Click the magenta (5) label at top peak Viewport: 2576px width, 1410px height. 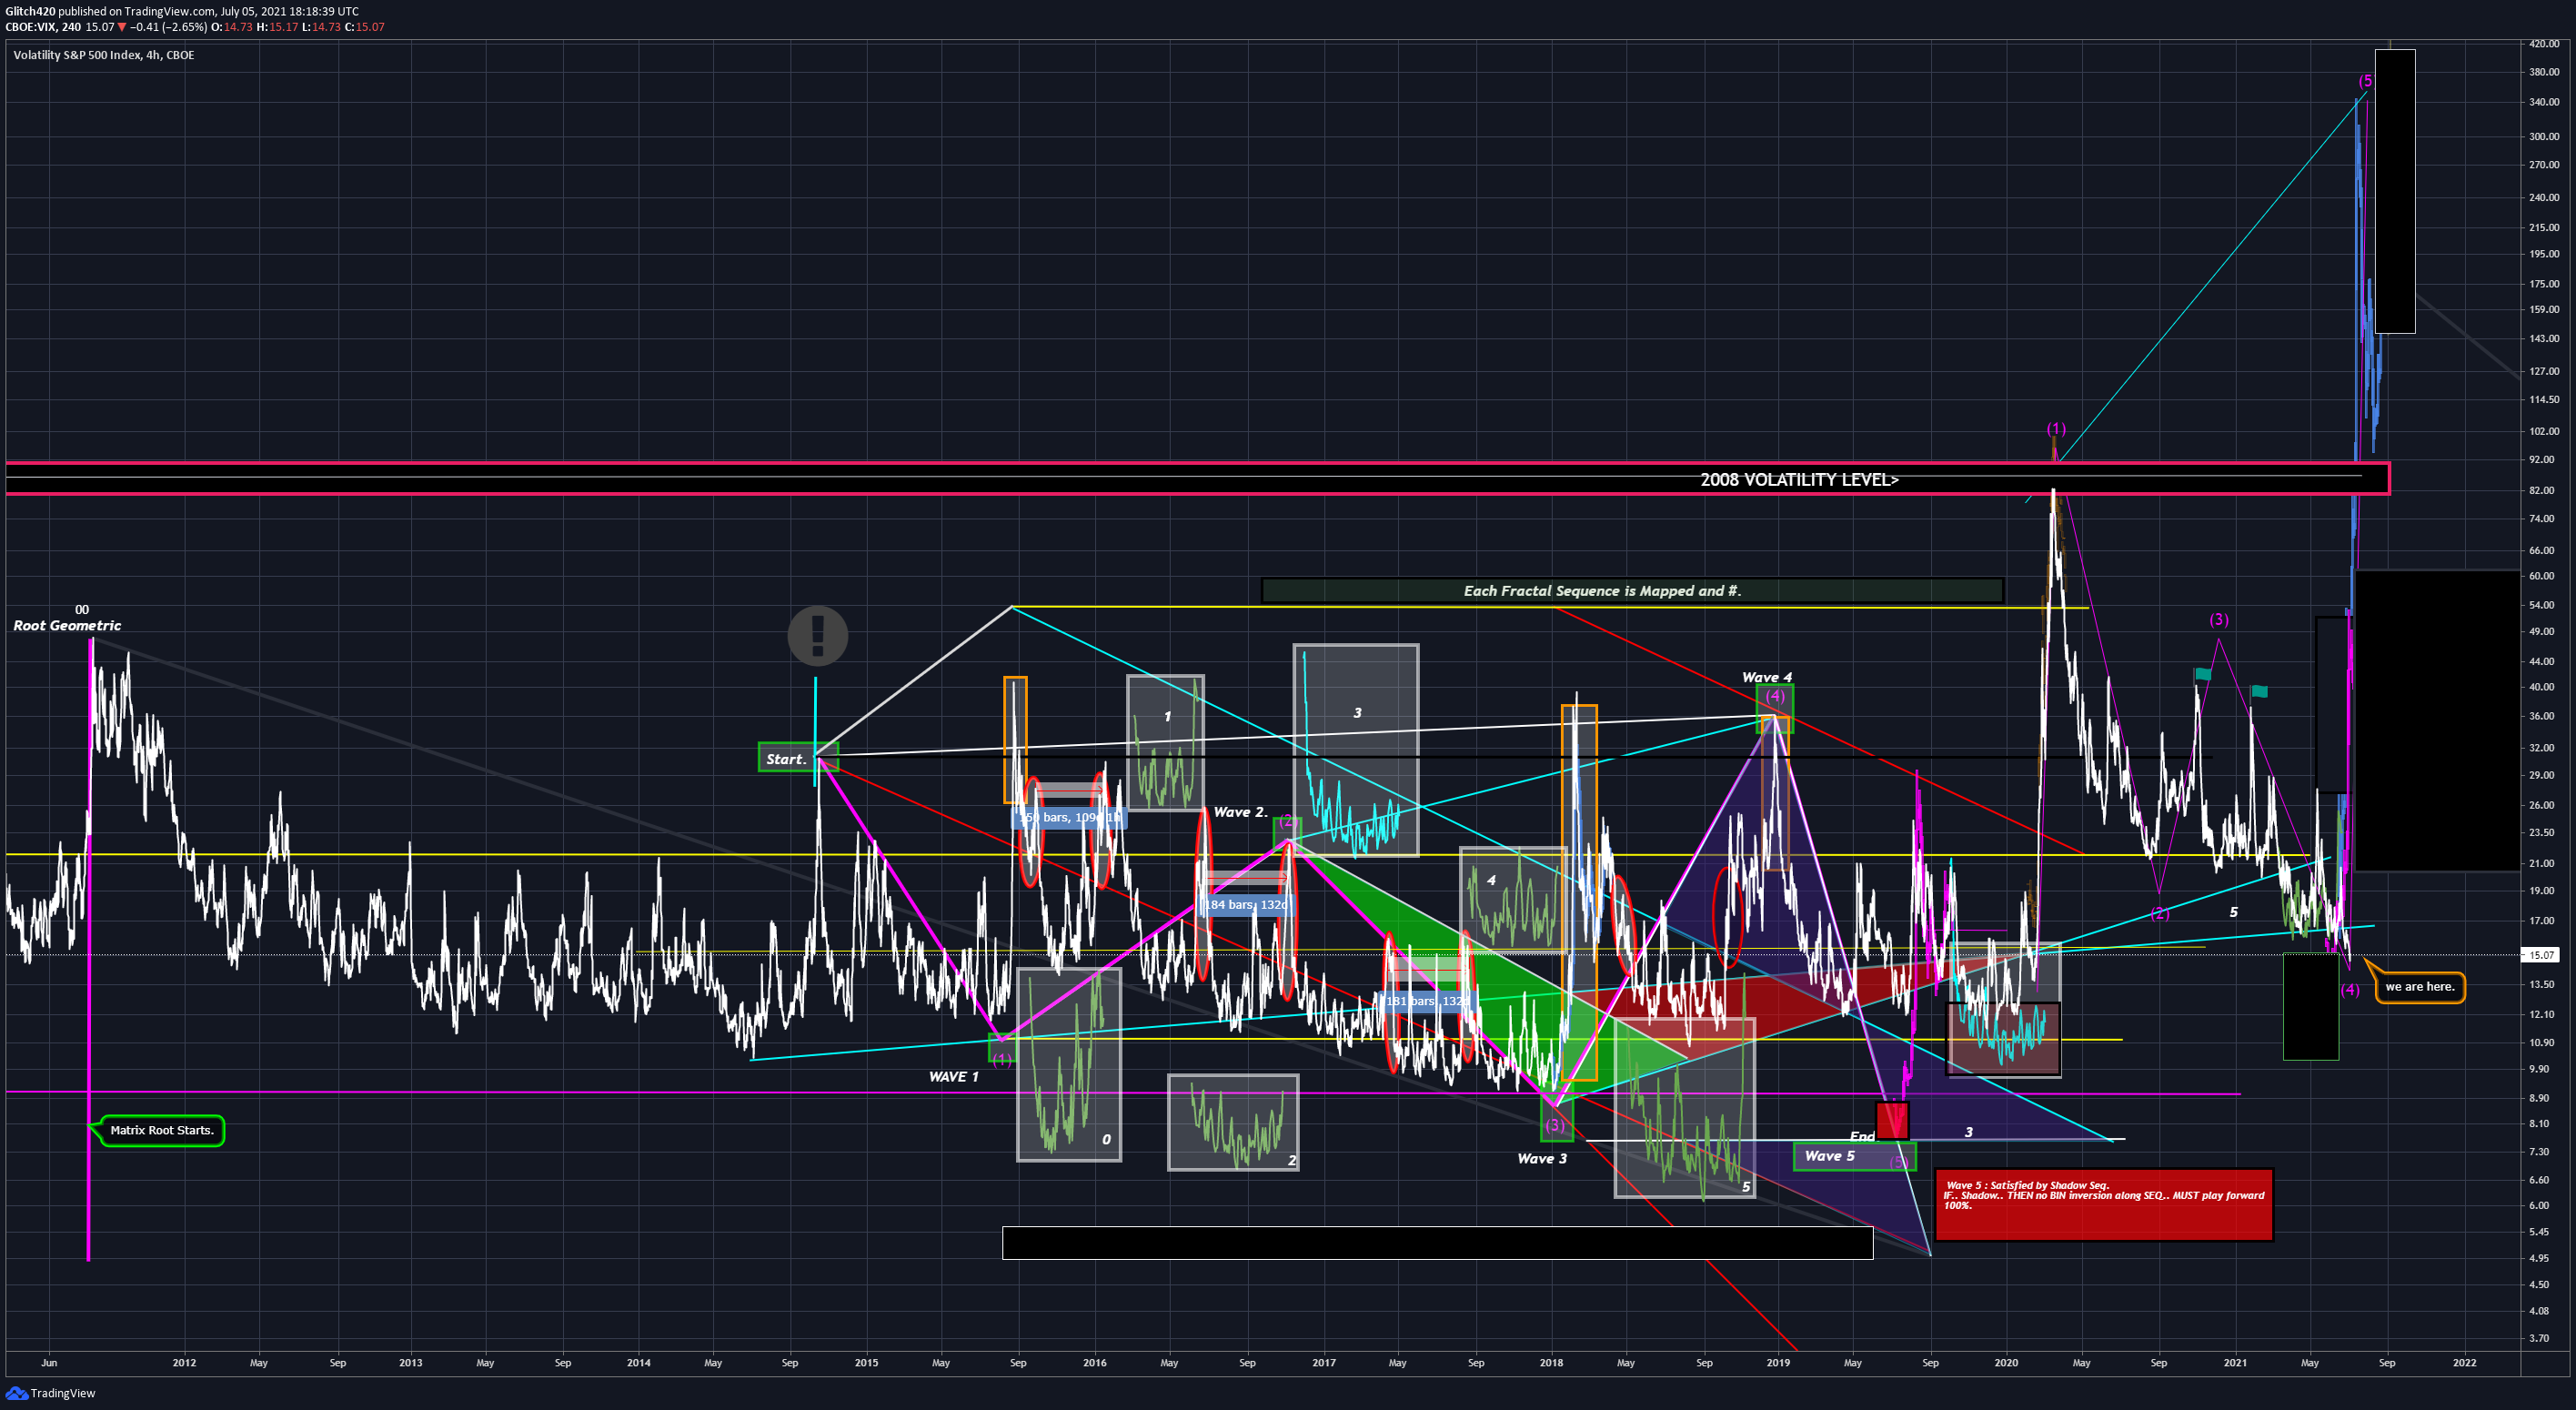point(2365,81)
